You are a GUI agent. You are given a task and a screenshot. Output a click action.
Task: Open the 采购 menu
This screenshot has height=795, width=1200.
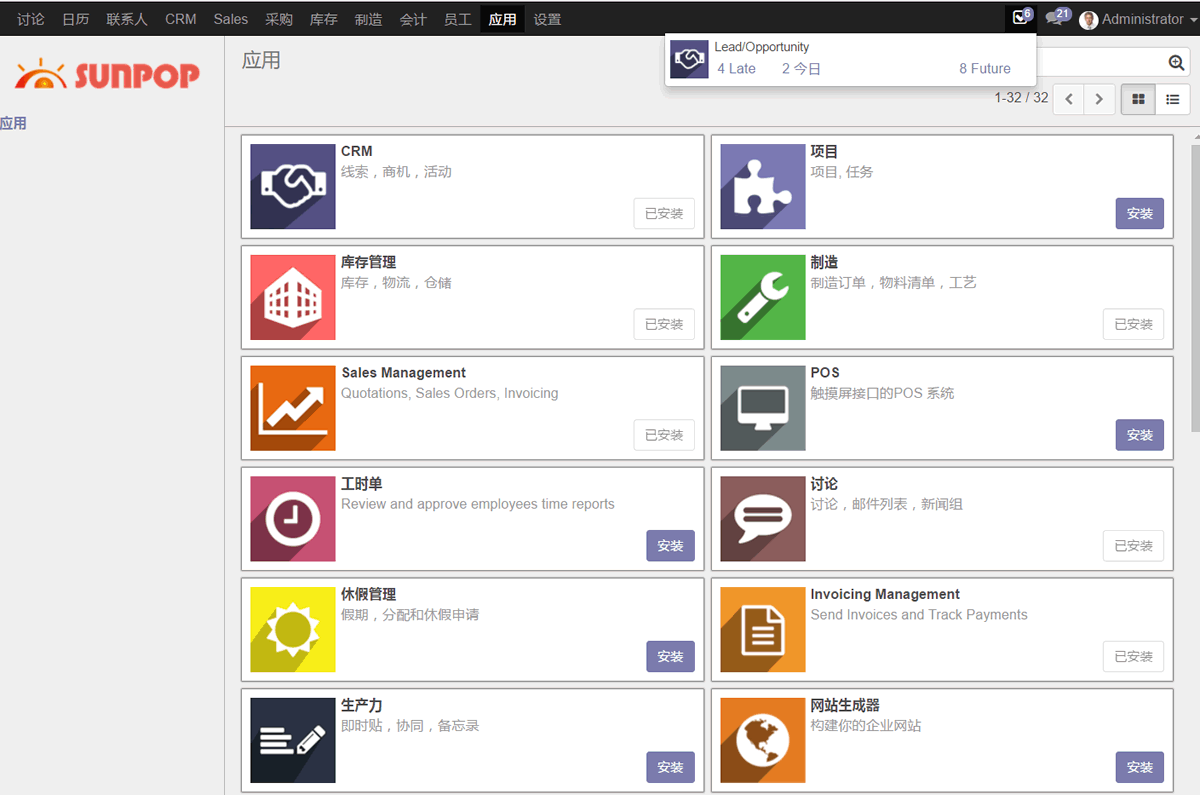[x=279, y=19]
